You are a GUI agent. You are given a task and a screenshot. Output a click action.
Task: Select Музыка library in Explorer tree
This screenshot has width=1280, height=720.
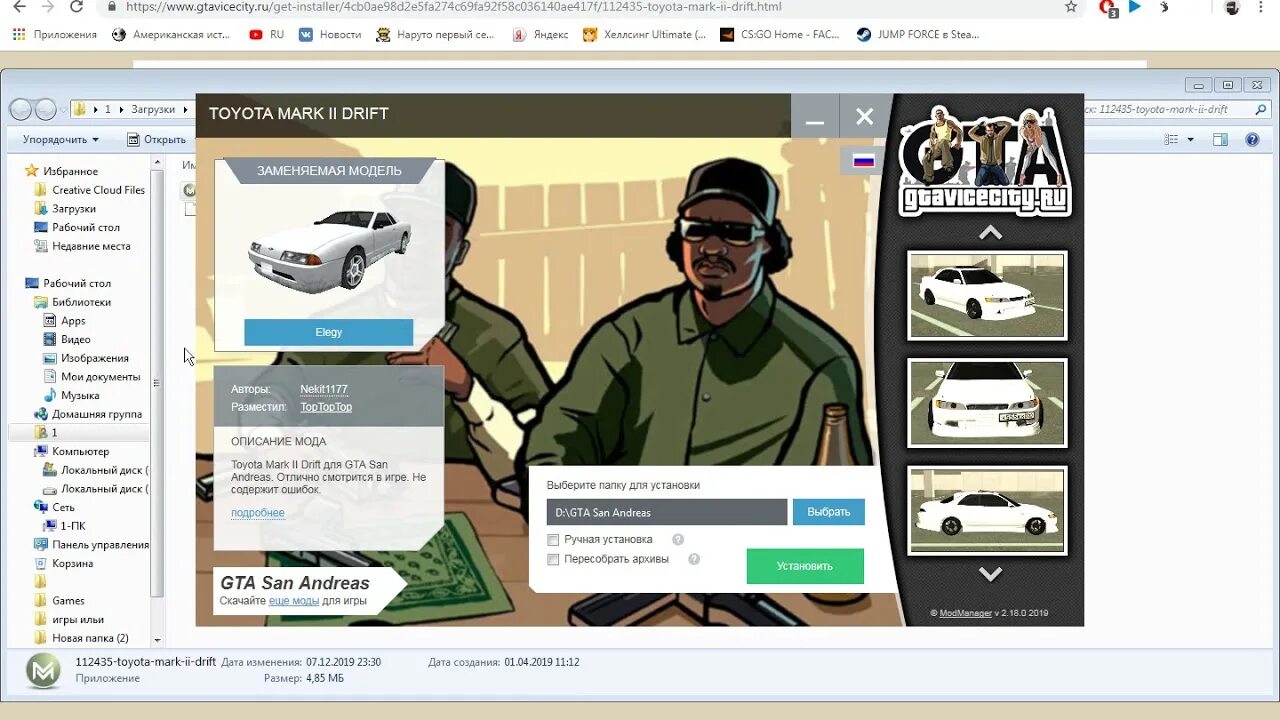71,395
